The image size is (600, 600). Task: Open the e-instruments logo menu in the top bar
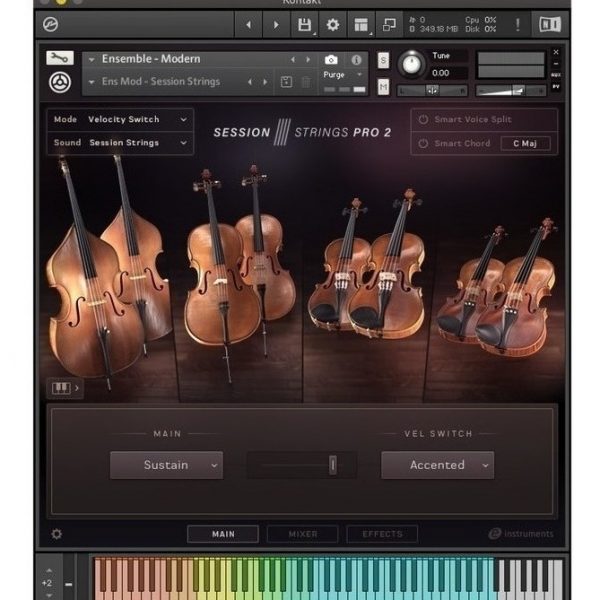(x=51, y=24)
